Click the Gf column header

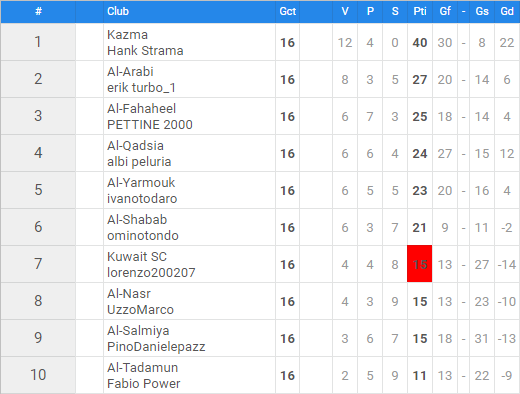pos(445,11)
